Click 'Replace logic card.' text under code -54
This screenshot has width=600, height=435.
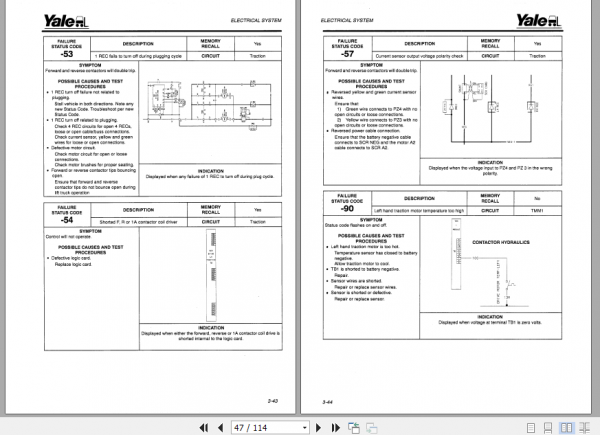[x=73, y=264]
